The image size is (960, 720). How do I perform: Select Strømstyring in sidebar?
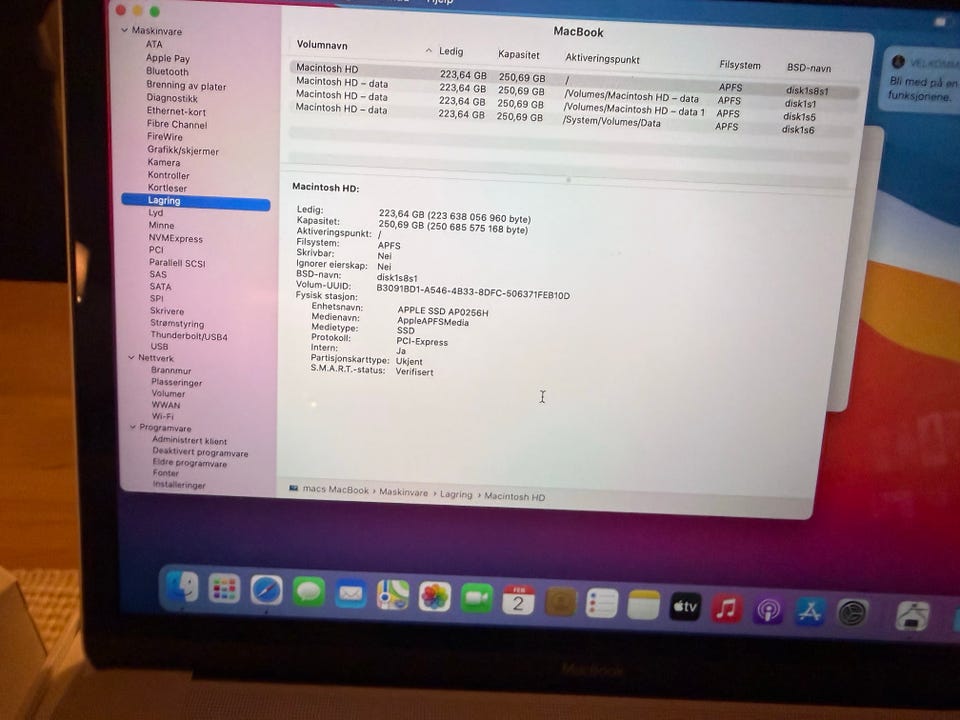(x=178, y=323)
